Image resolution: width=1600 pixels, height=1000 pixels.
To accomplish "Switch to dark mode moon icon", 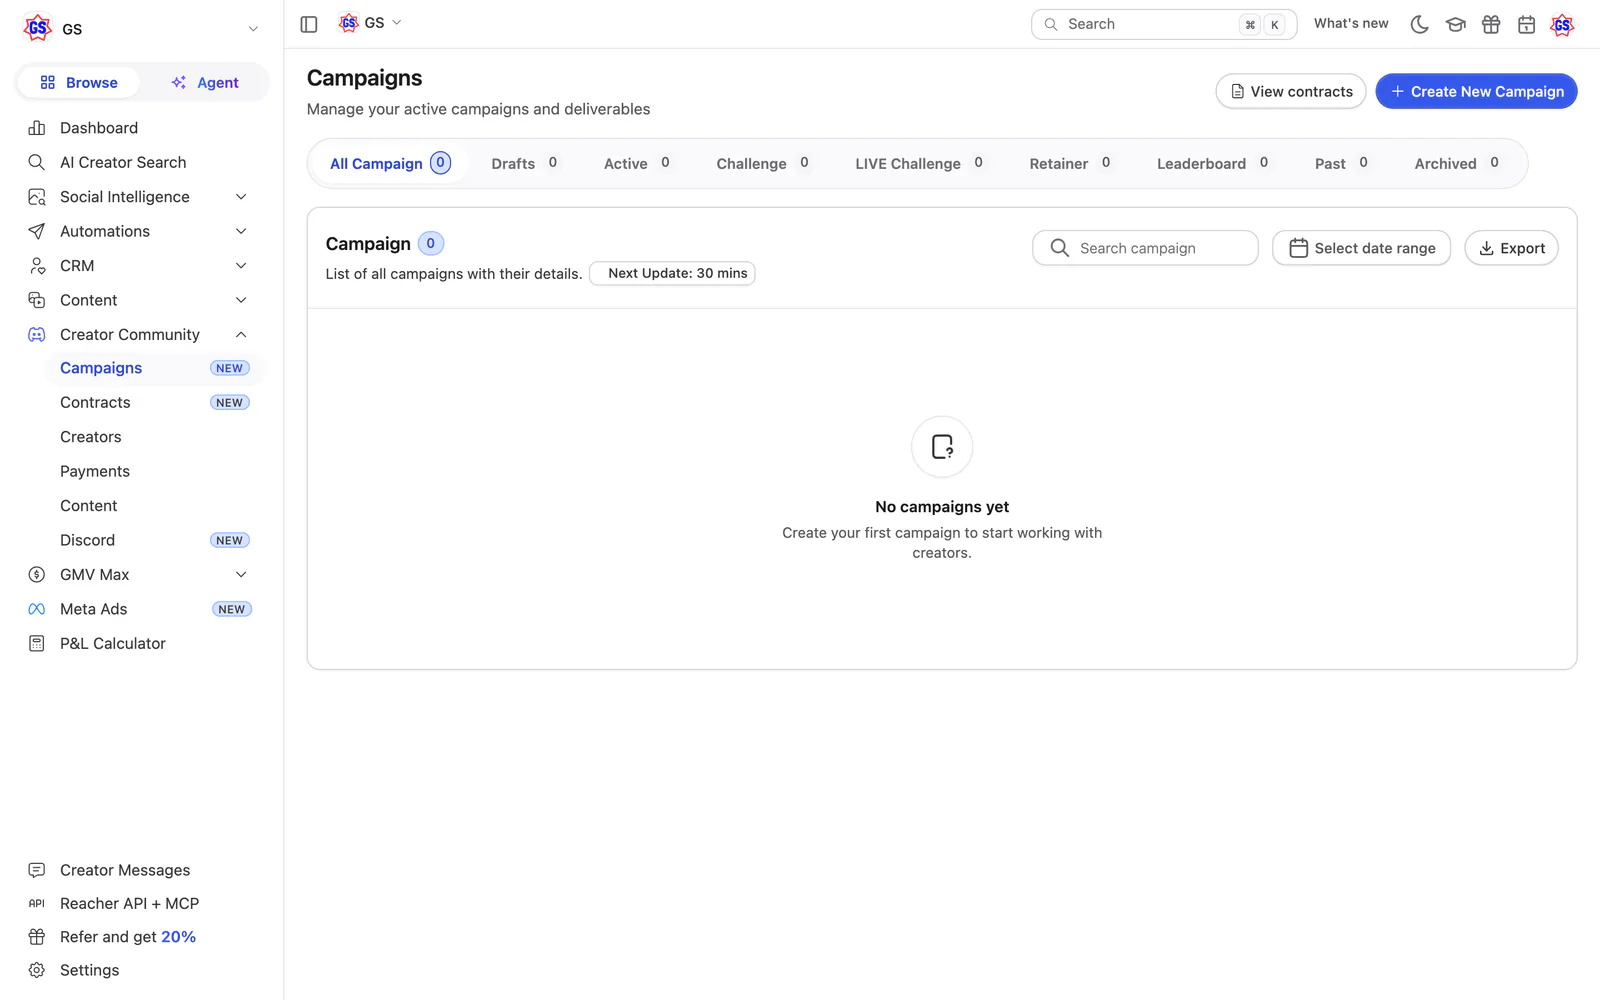I will point(1419,24).
